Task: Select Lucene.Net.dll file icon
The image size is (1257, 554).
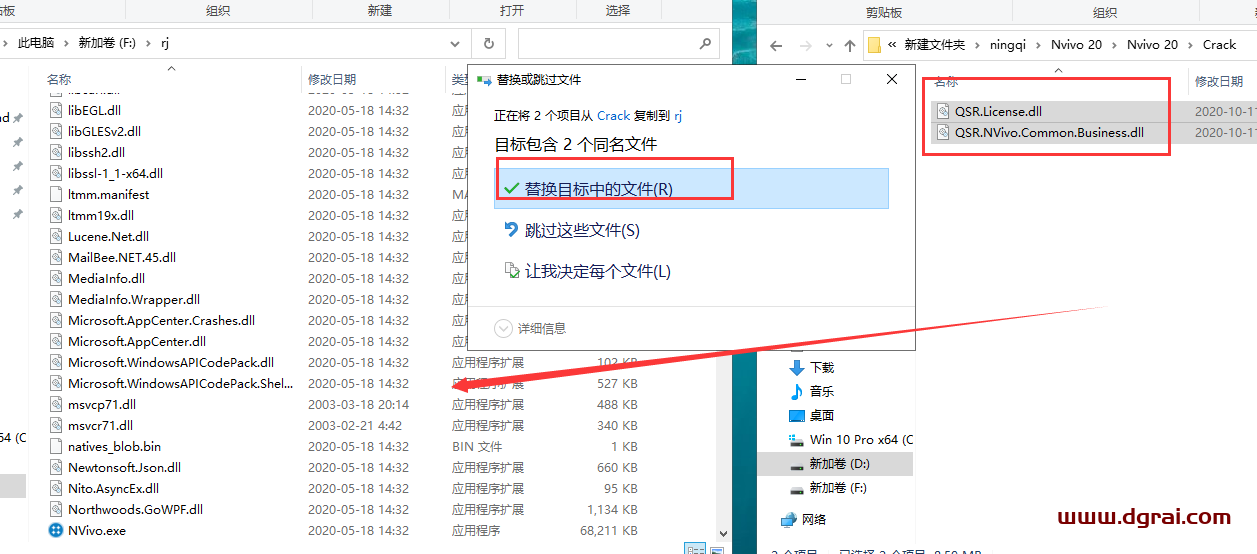Action: (56, 236)
